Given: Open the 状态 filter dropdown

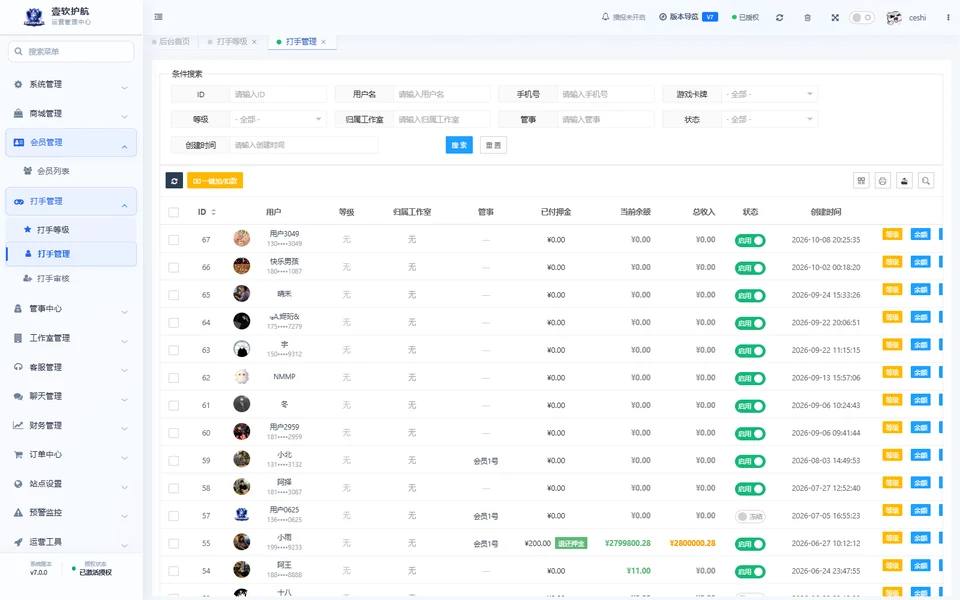Looking at the screenshot, I should [x=769, y=119].
